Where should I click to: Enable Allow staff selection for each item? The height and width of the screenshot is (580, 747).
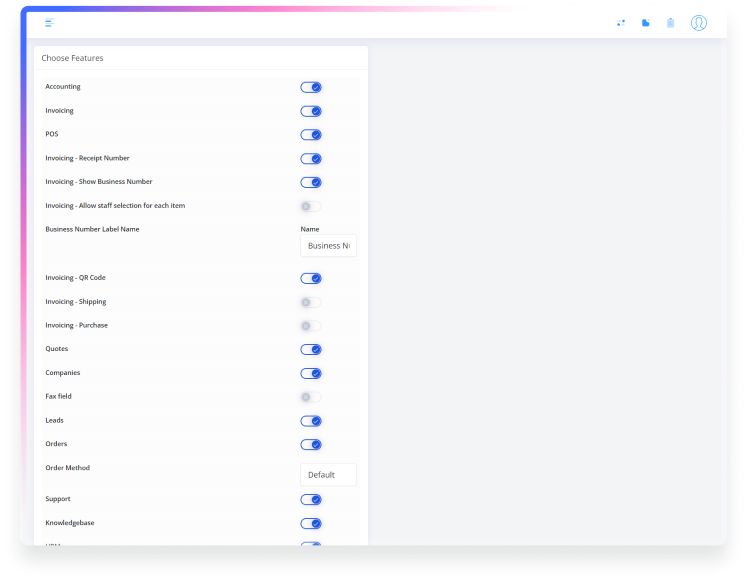click(x=311, y=206)
